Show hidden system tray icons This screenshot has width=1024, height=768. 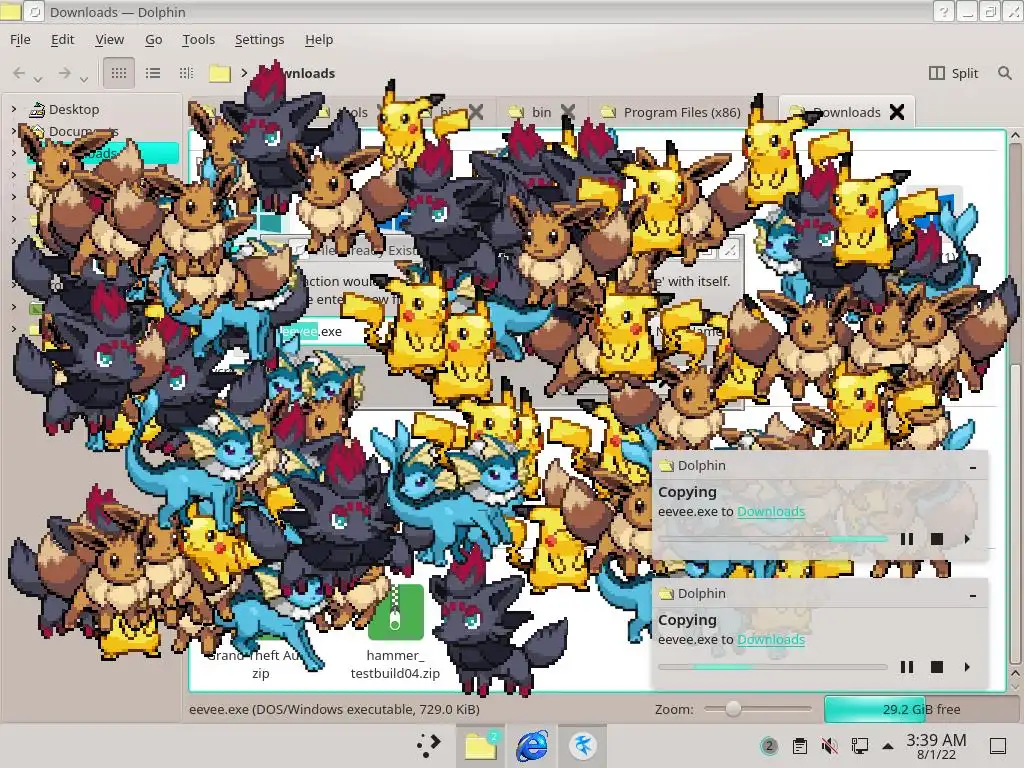(x=888, y=746)
